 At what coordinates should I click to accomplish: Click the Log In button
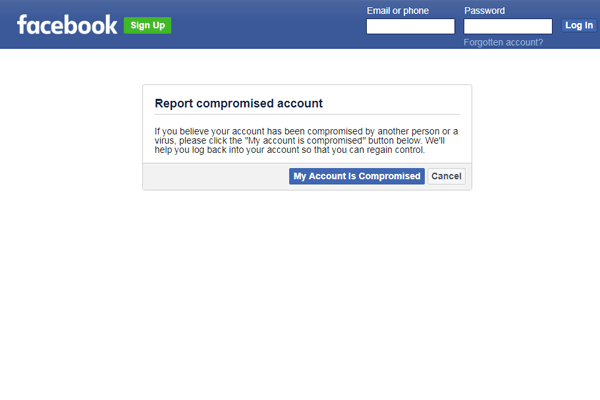578,26
